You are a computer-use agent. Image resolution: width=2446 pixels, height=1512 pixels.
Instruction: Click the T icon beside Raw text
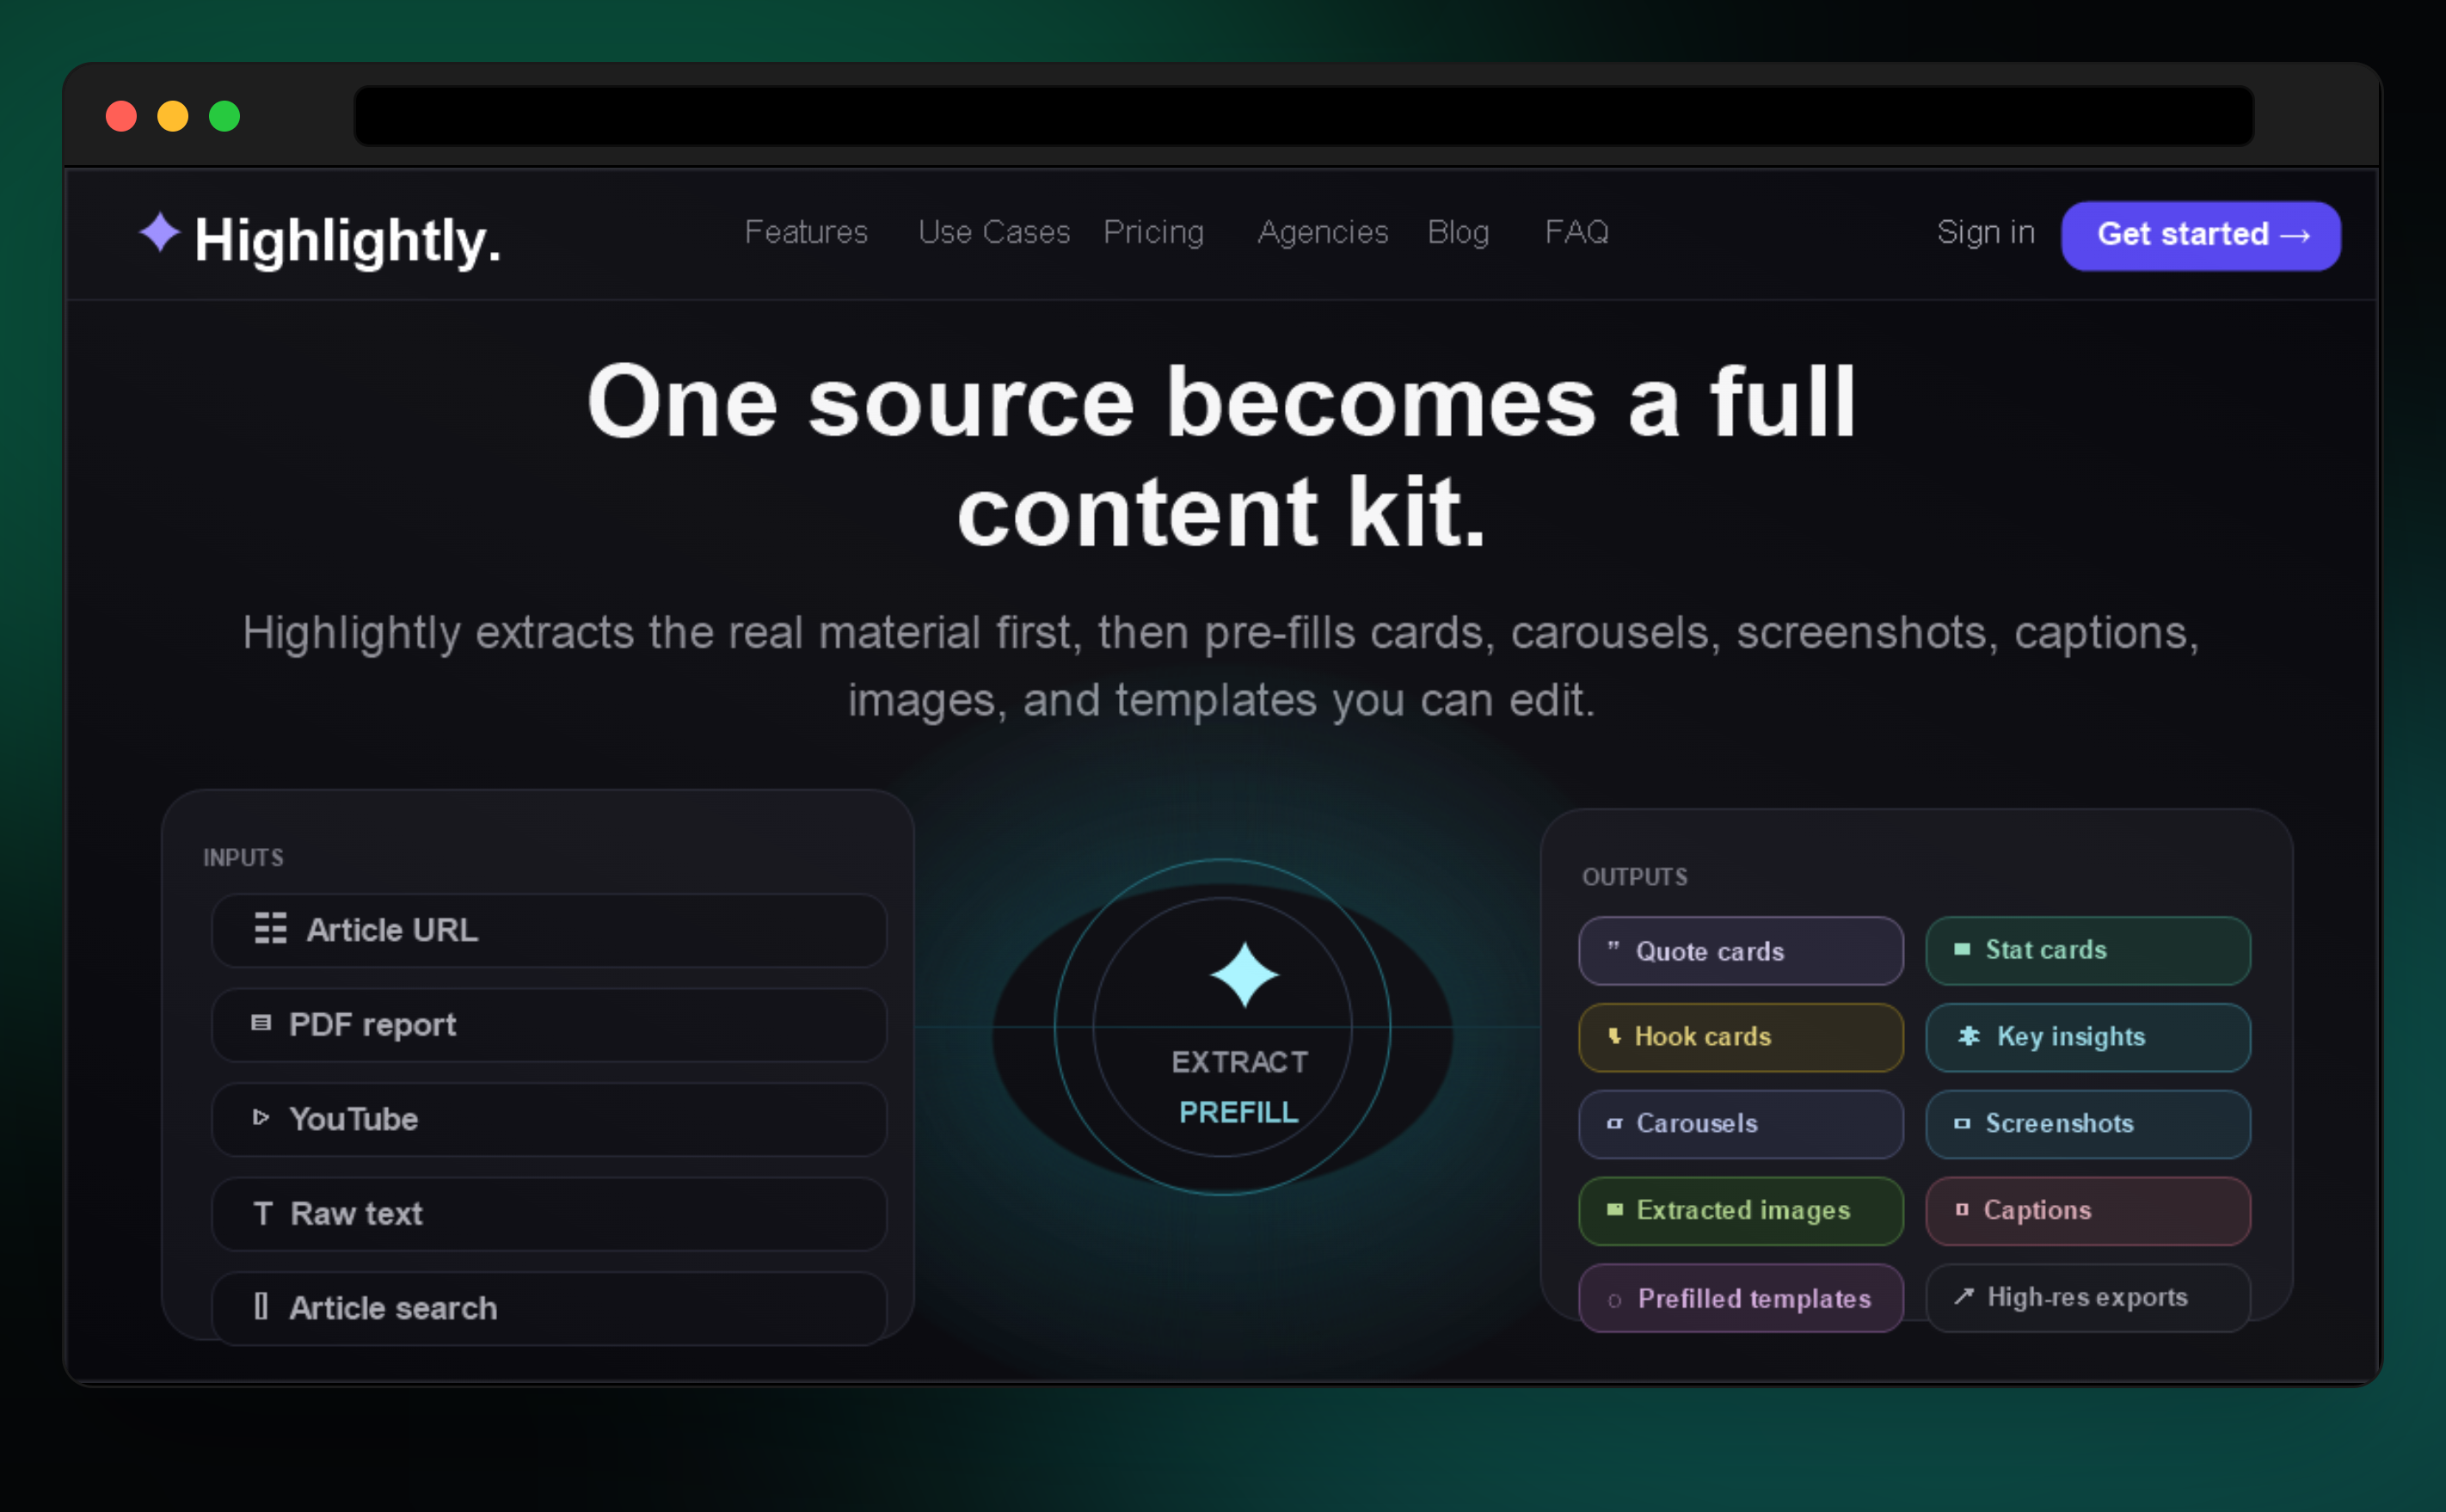[x=262, y=1213]
